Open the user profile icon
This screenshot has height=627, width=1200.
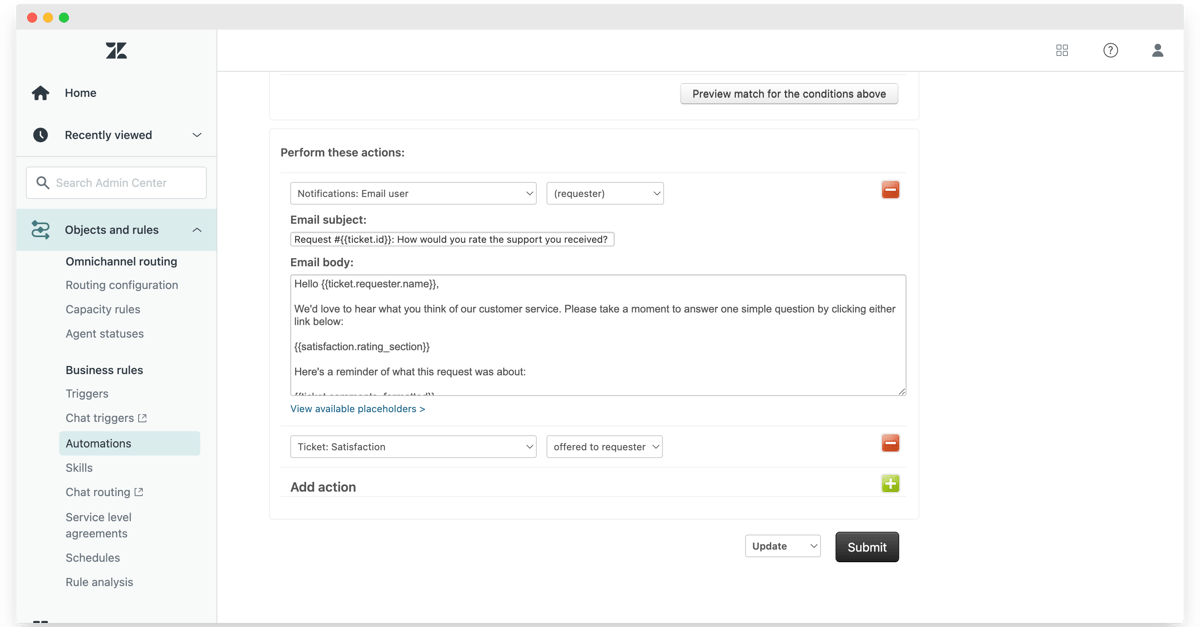[1157, 50]
